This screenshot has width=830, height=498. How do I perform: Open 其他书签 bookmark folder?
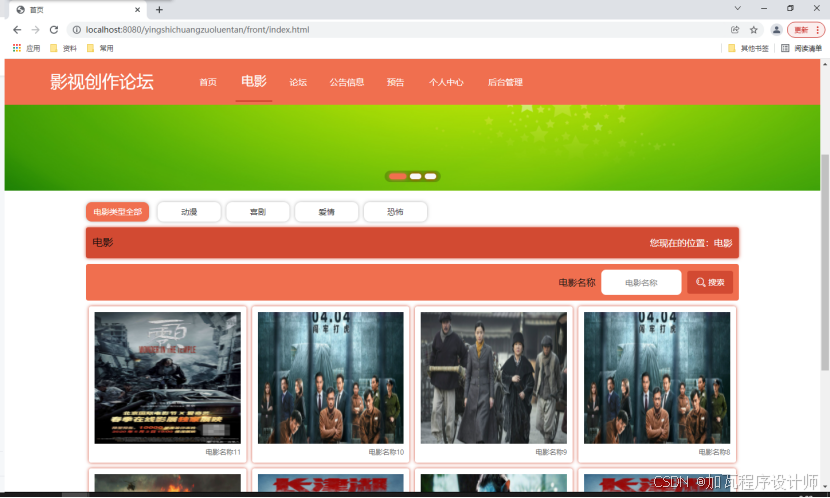[x=748, y=48]
